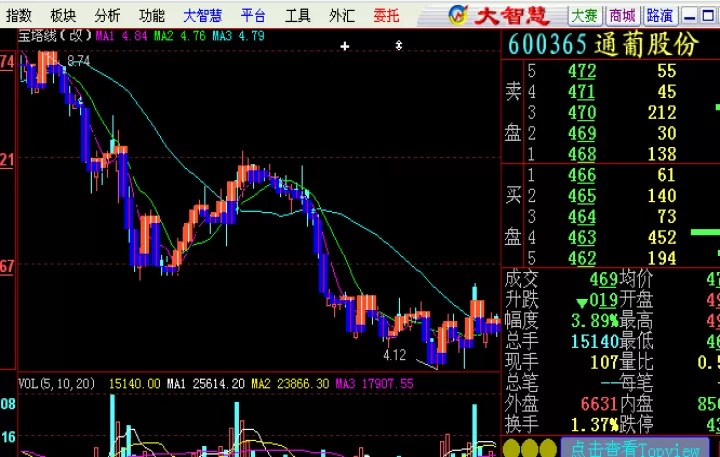Click the second yellow circle icon
This screenshot has height=457, width=720.
pyautogui.click(x=530, y=448)
